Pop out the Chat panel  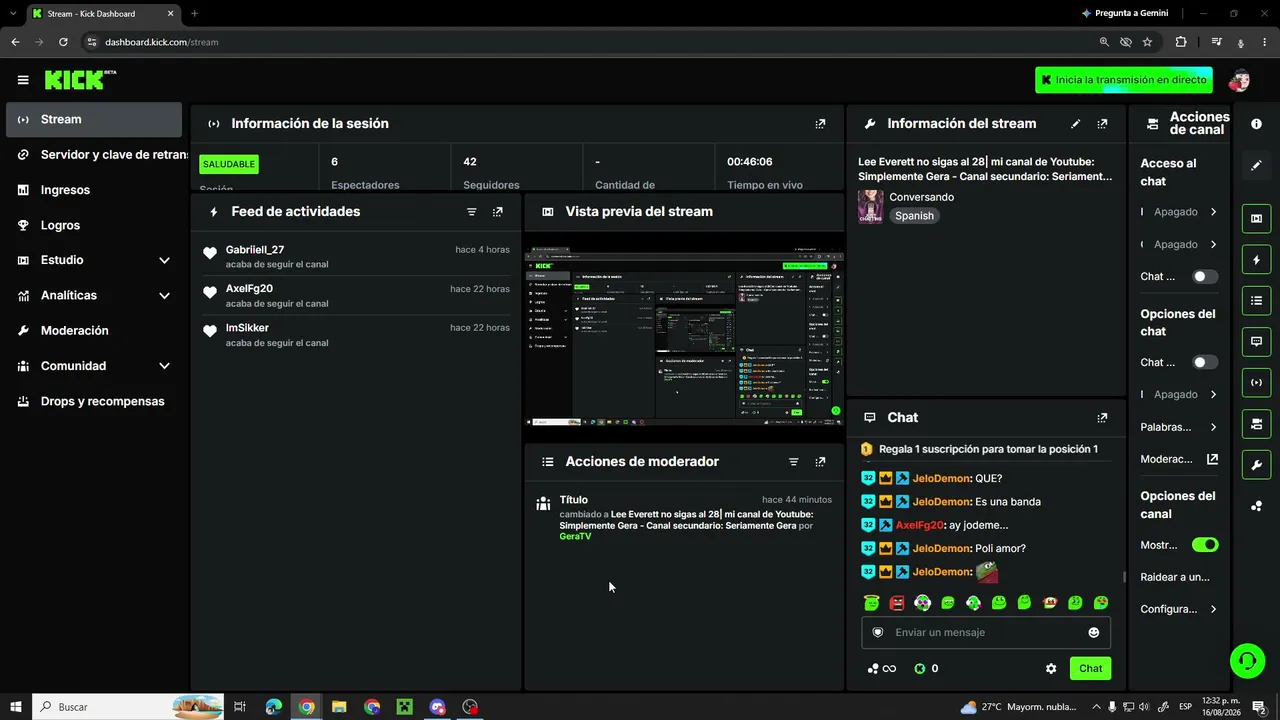pyautogui.click(x=1102, y=418)
